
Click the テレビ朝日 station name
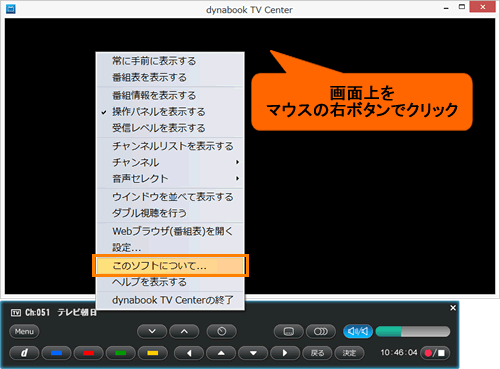pos(77,312)
